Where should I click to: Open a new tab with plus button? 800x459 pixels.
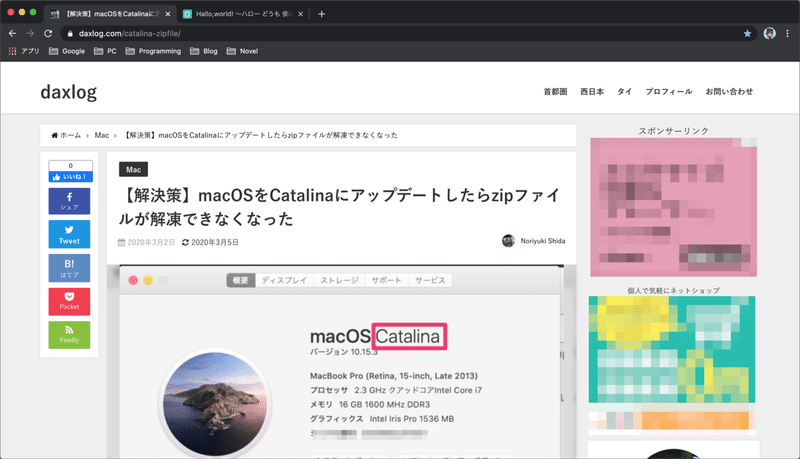point(321,14)
